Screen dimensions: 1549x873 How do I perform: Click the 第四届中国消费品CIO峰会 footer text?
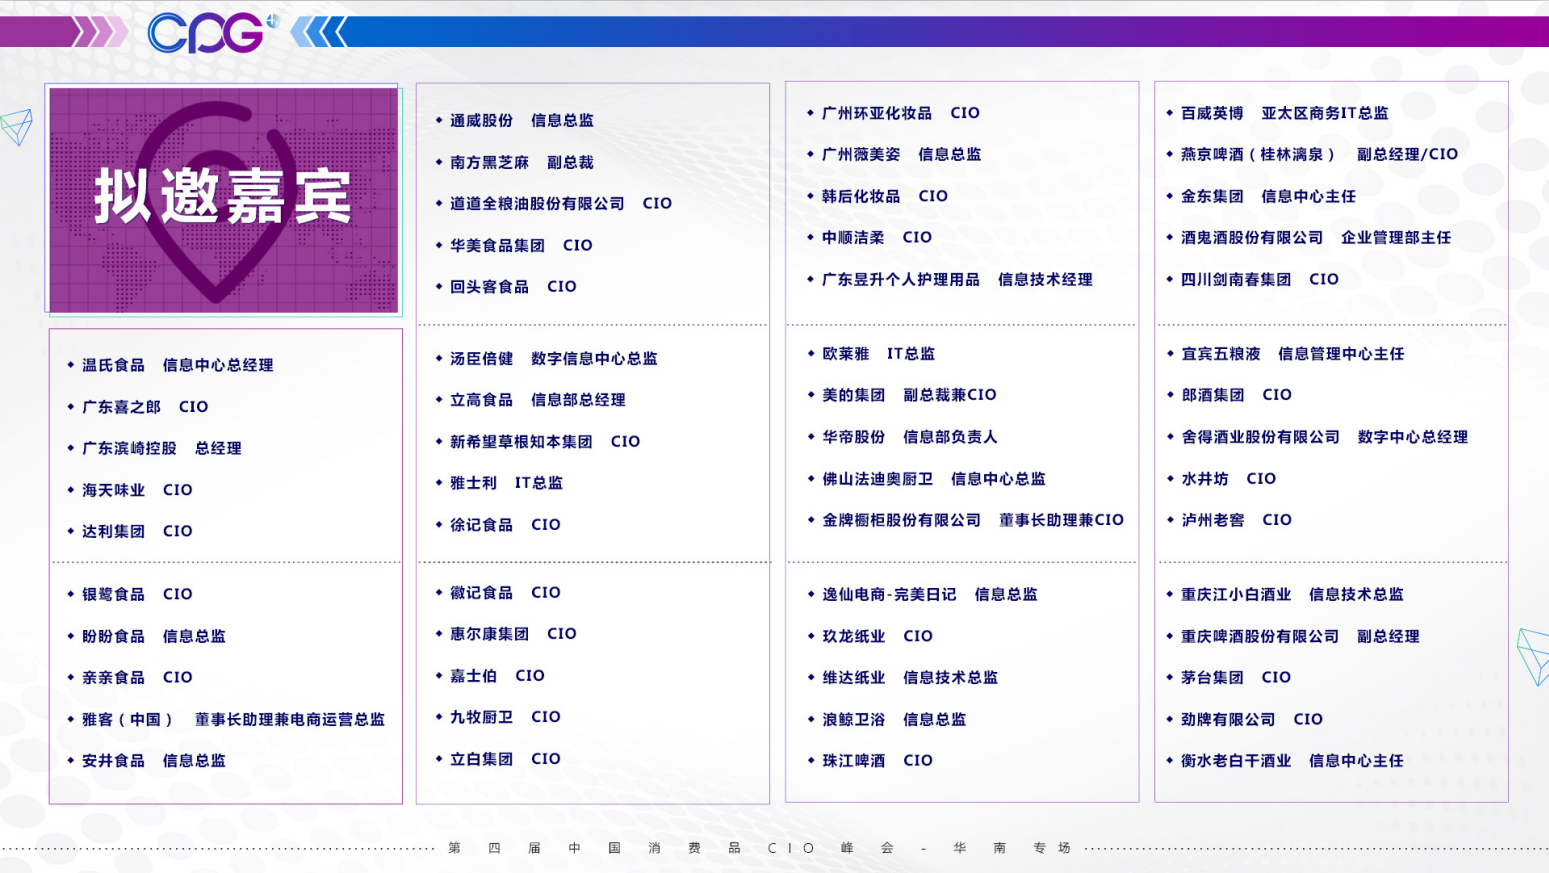pyautogui.click(x=760, y=848)
